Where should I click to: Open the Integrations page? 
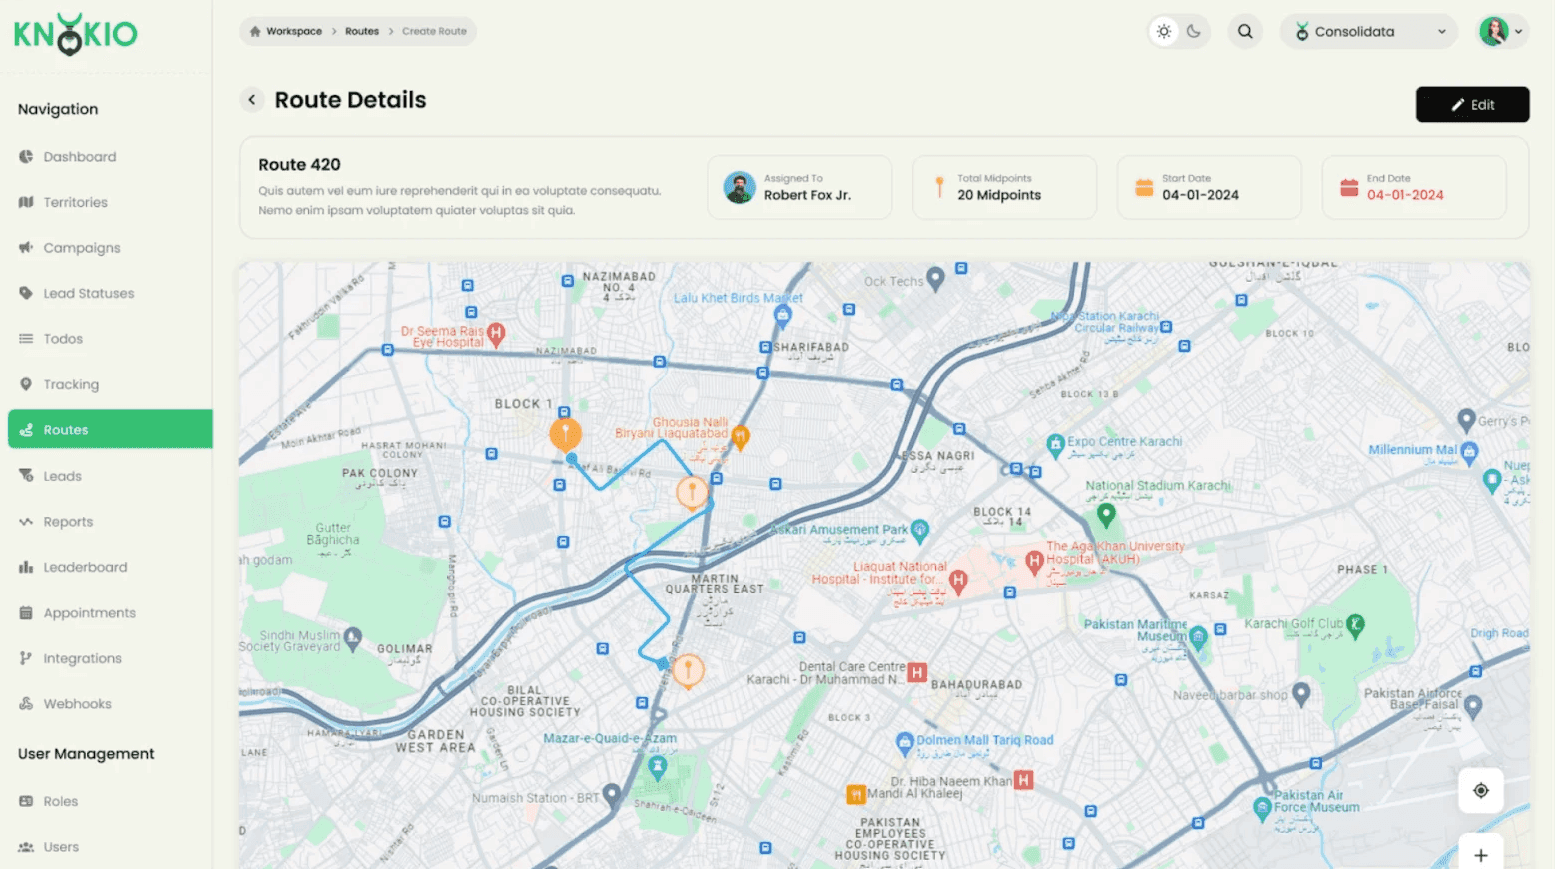click(81, 658)
